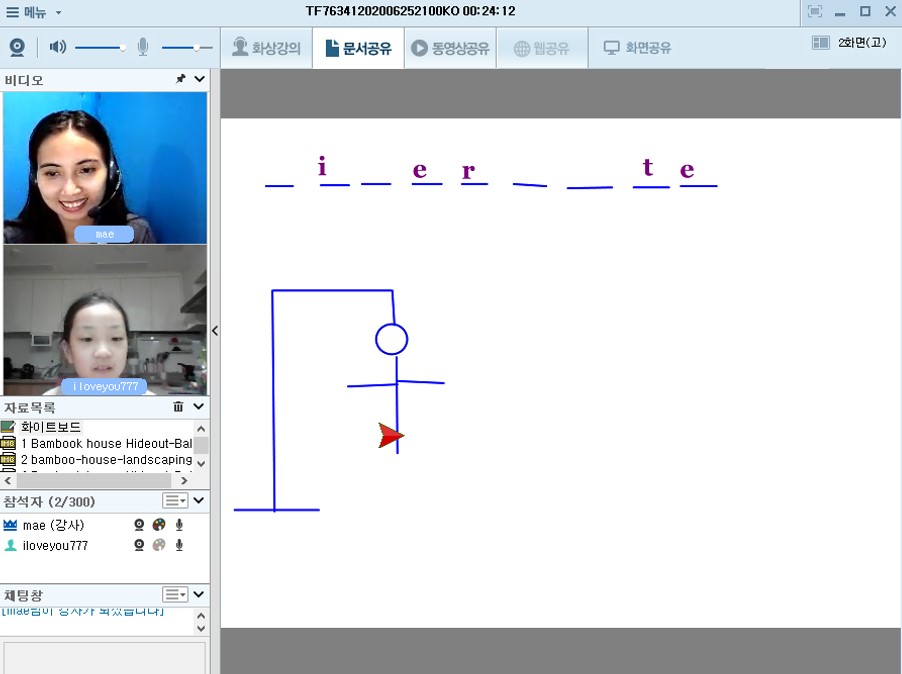Viewport: 902px width, 674px height.
Task: Switch to the 화상강의 tab
Action: coord(266,48)
